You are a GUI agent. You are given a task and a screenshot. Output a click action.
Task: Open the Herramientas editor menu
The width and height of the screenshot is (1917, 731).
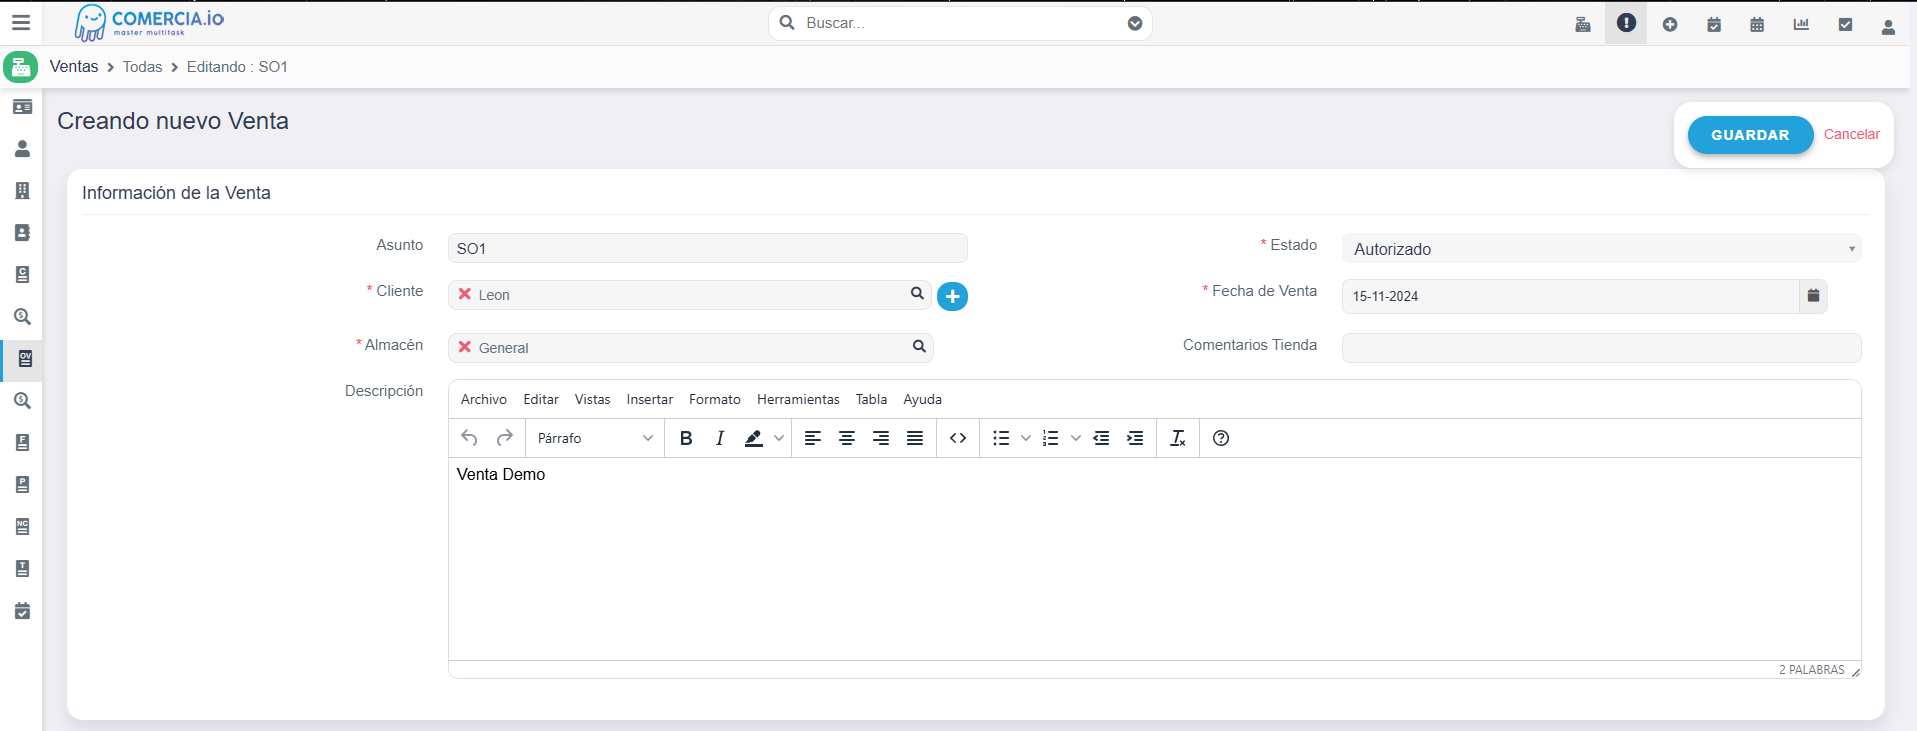tap(798, 399)
